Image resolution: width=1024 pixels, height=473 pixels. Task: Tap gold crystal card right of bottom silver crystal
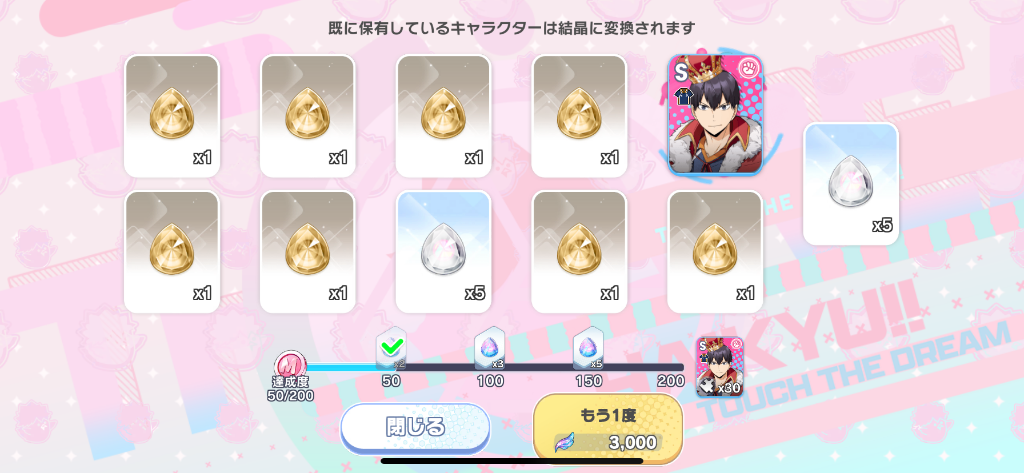[x=579, y=252]
